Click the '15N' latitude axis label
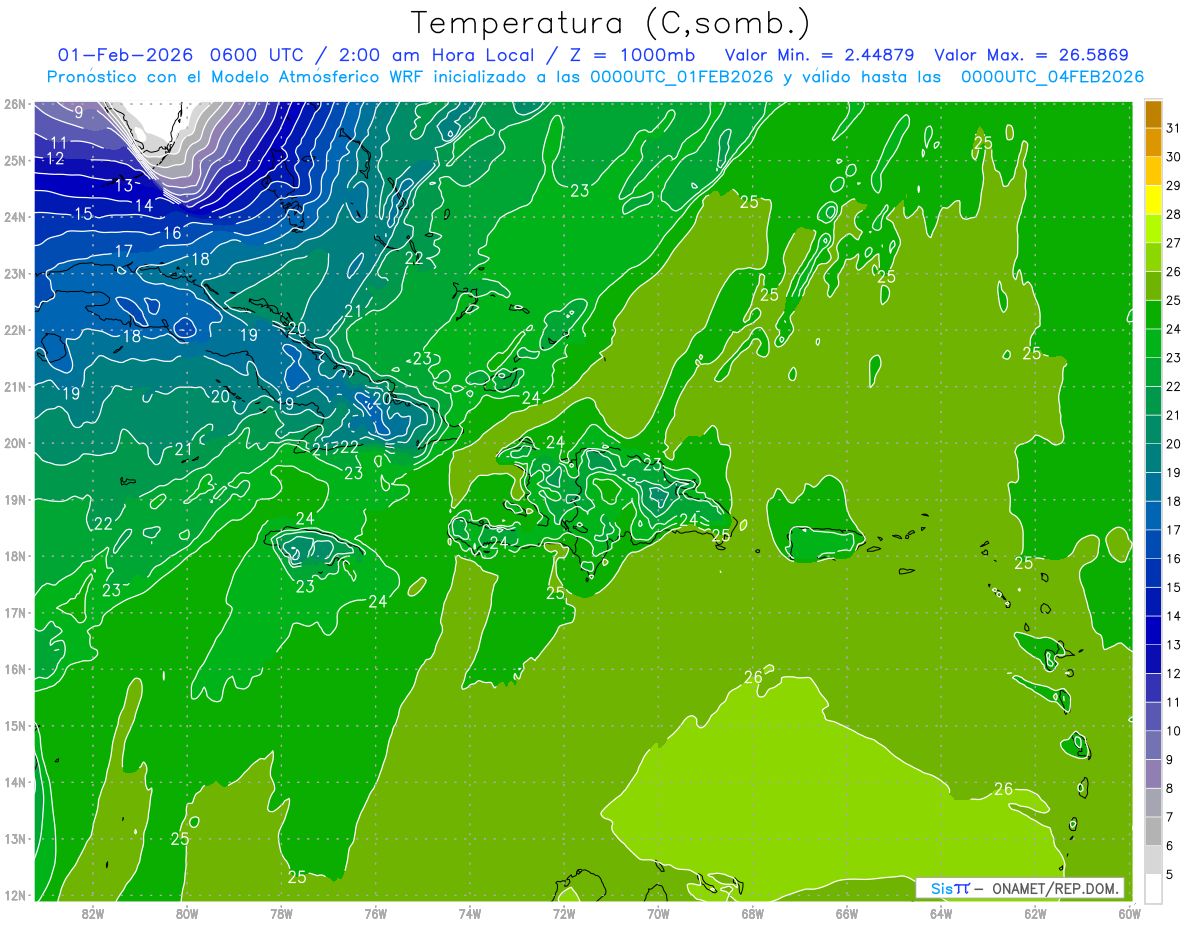Viewport: 1200px width, 927px height. pyautogui.click(x=14, y=725)
